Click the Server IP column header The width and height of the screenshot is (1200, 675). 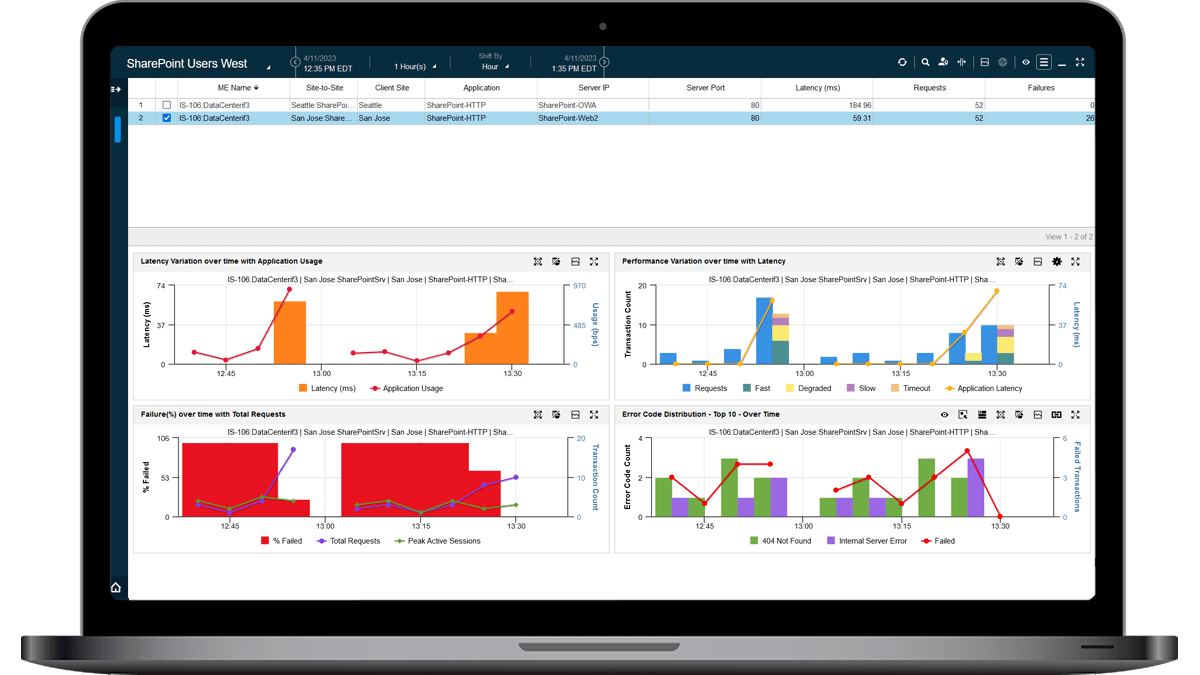[593, 88]
